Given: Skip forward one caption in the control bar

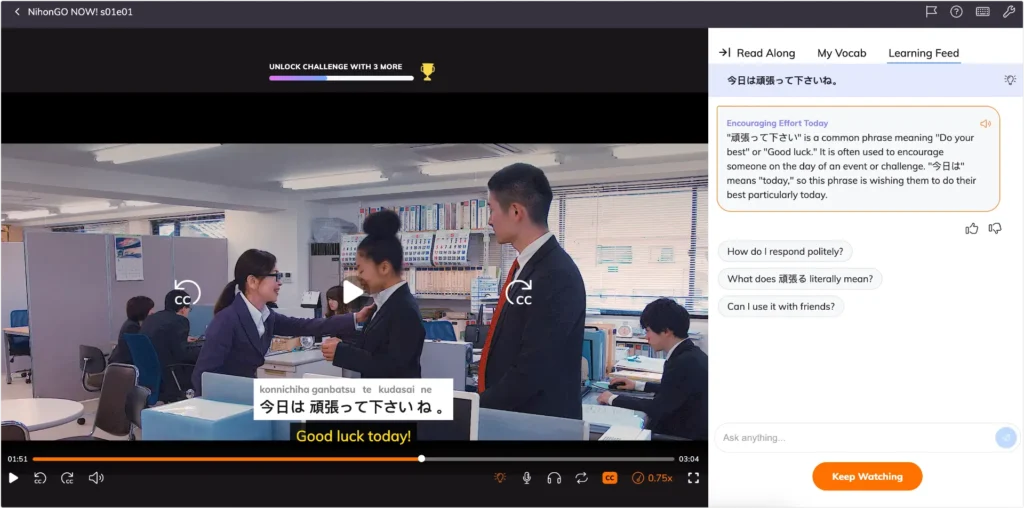Looking at the screenshot, I should click(67, 478).
